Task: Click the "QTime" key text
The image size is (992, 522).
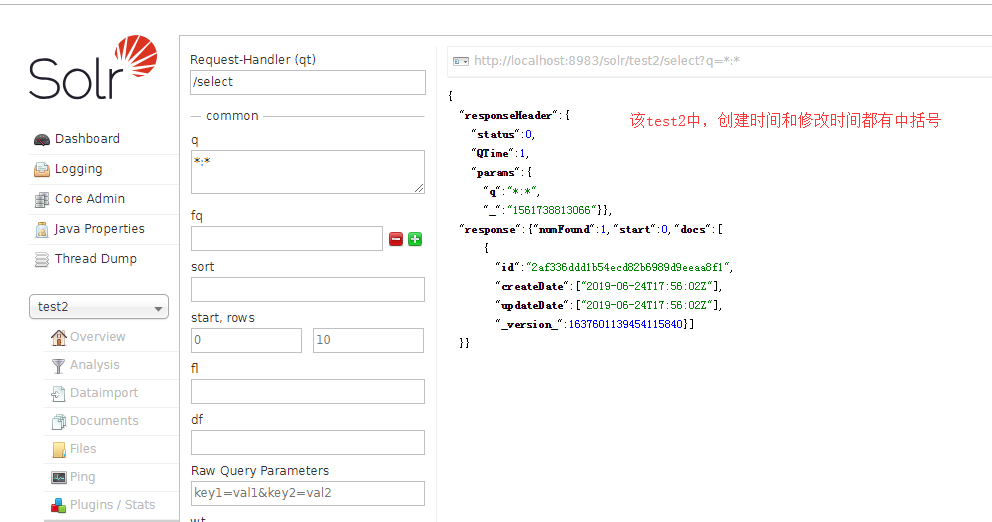Action: pyautogui.click(x=492, y=153)
